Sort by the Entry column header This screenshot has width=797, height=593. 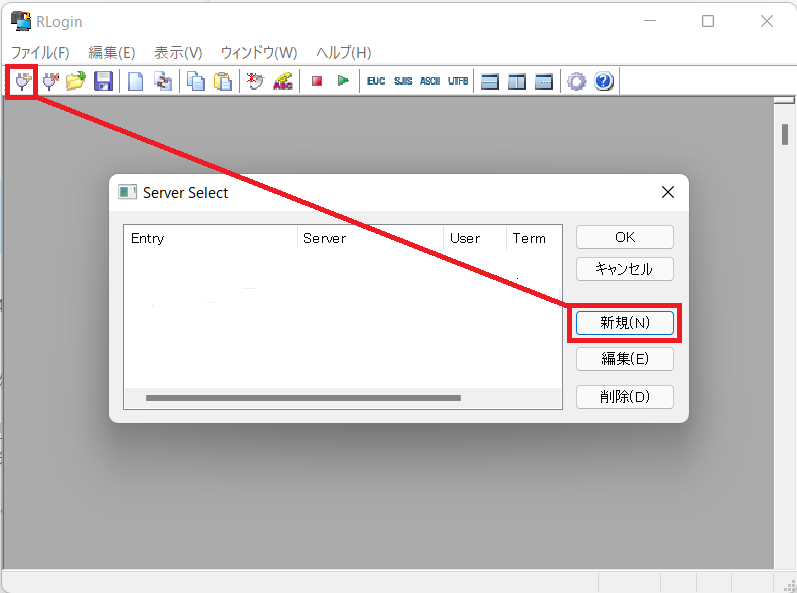click(210, 238)
